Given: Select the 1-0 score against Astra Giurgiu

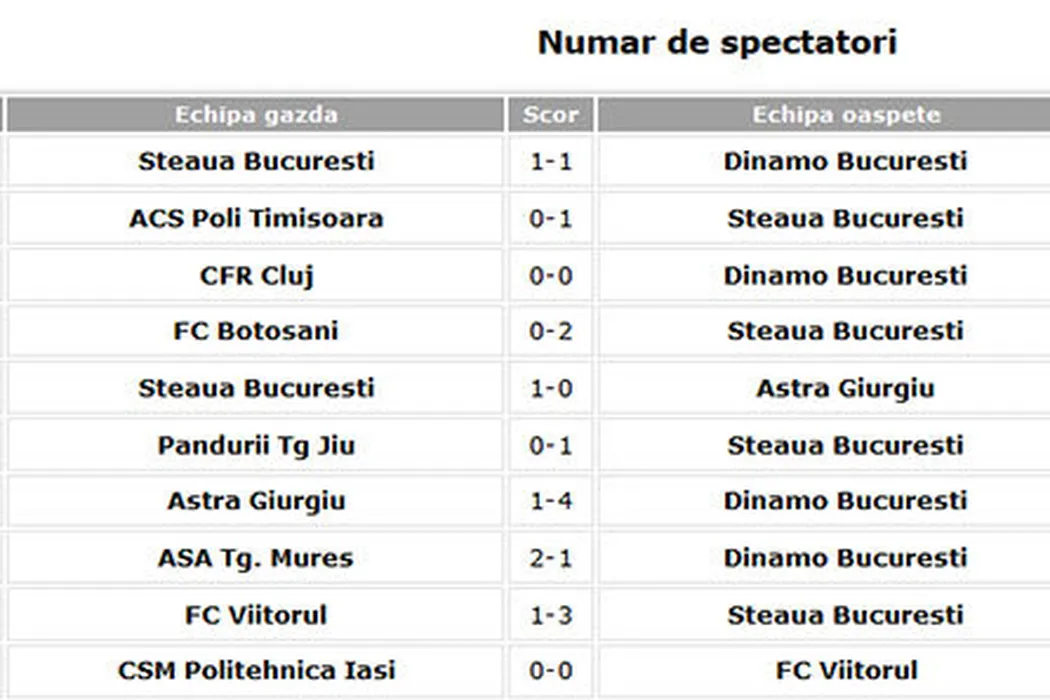Looking at the screenshot, I should pos(551,388).
